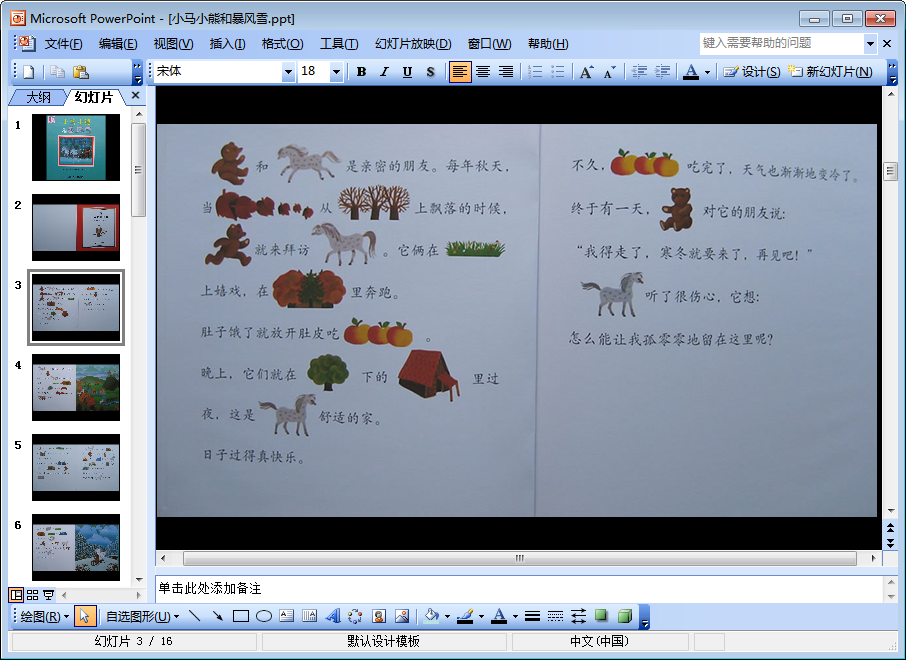Click the Copy icon in standard toolbar

tap(57, 72)
